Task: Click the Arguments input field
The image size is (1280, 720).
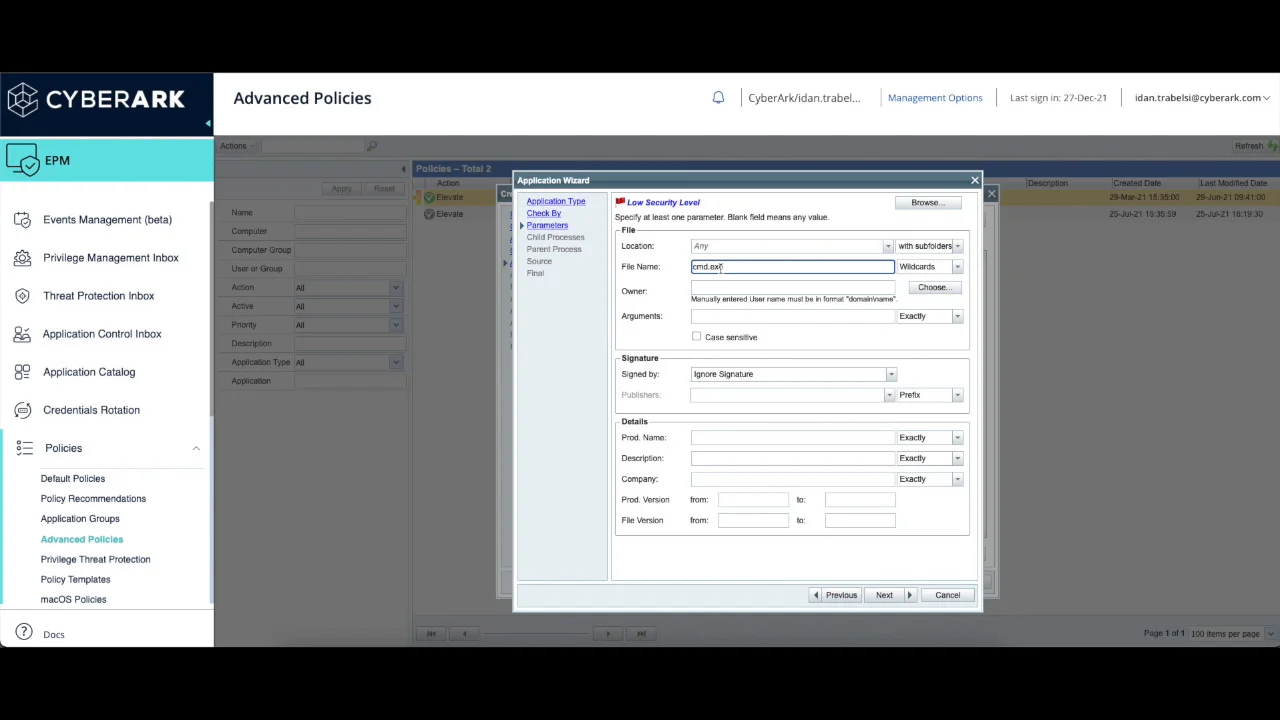Action: point(792,316)
